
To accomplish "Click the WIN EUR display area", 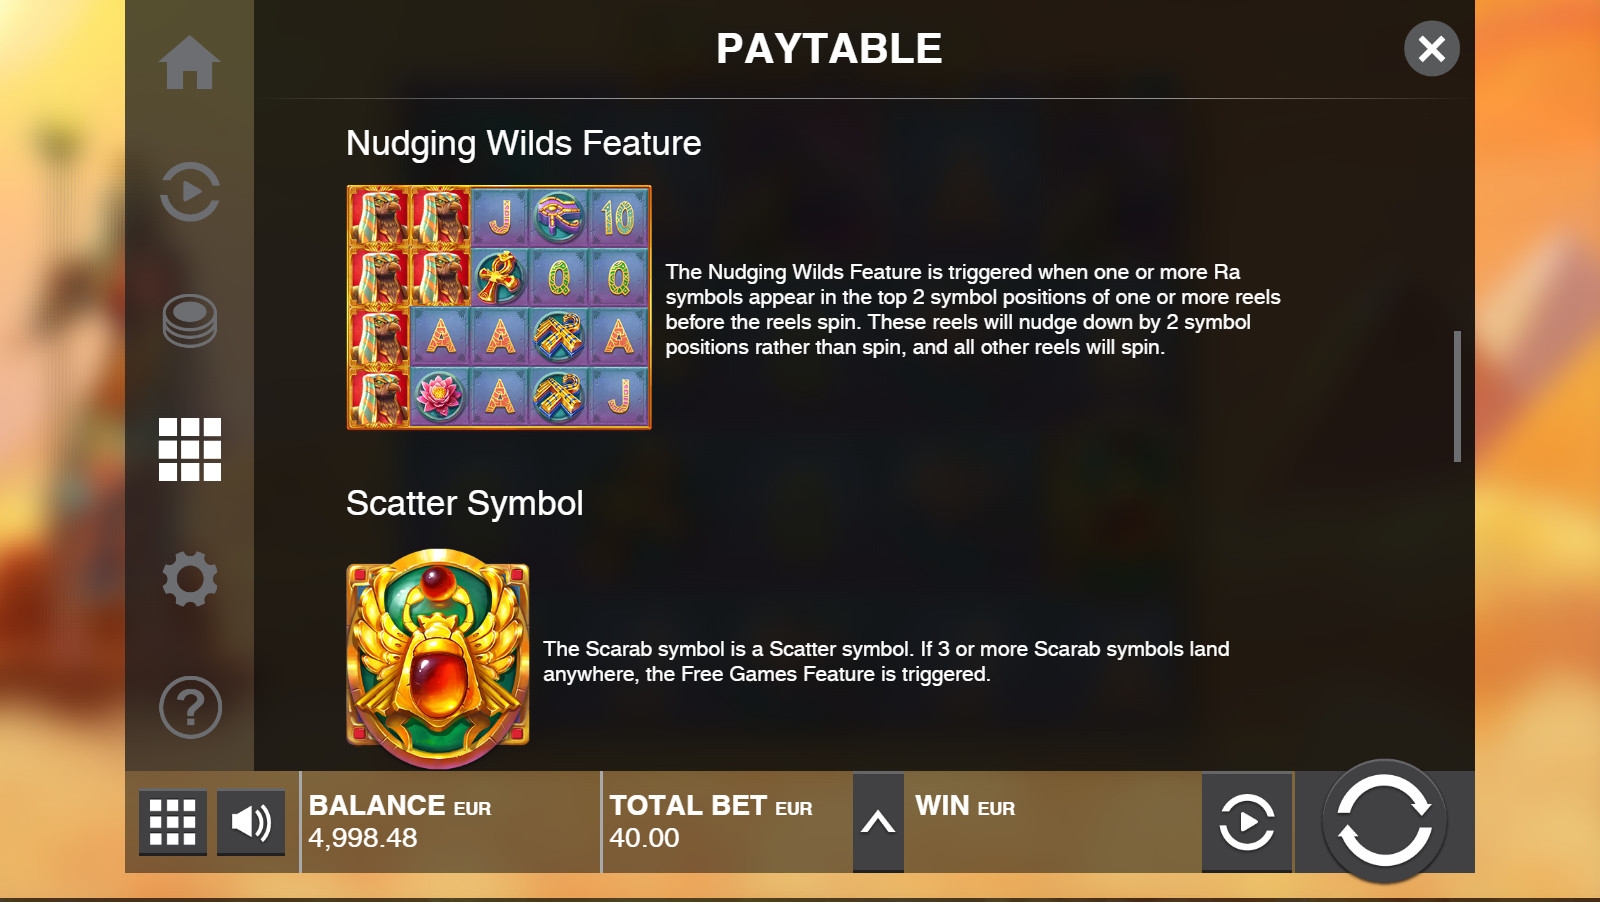I will click(1053, 822).
